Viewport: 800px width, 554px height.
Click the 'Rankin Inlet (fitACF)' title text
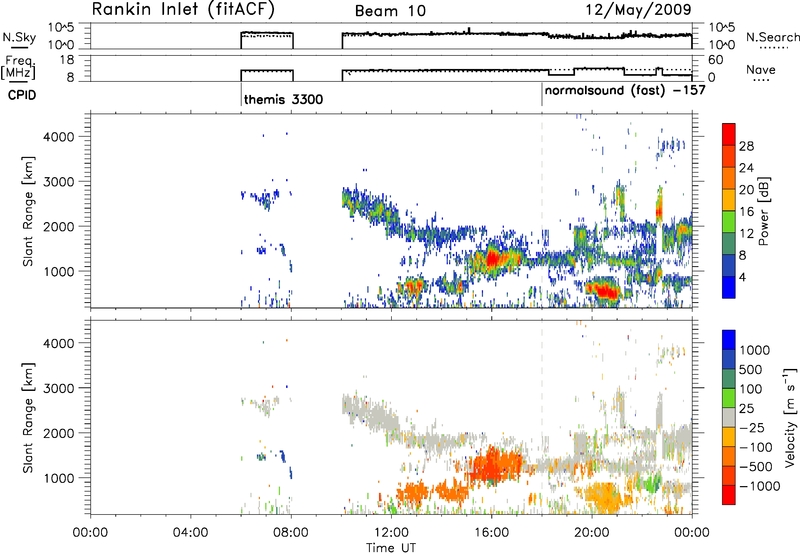(183, 9)
